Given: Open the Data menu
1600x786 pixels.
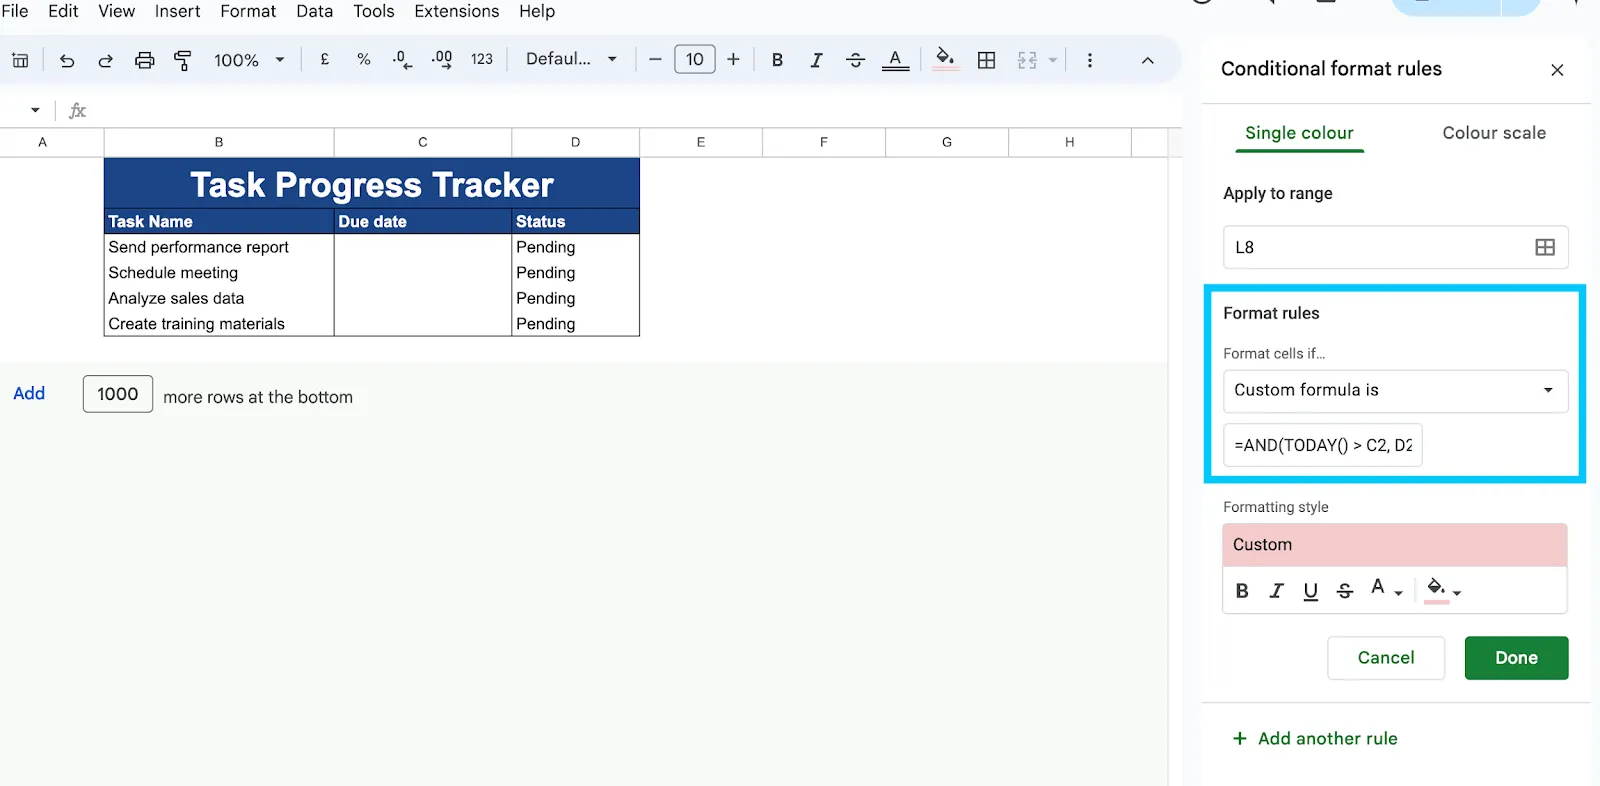Looking at the screenshot, I should pos(314,11).
